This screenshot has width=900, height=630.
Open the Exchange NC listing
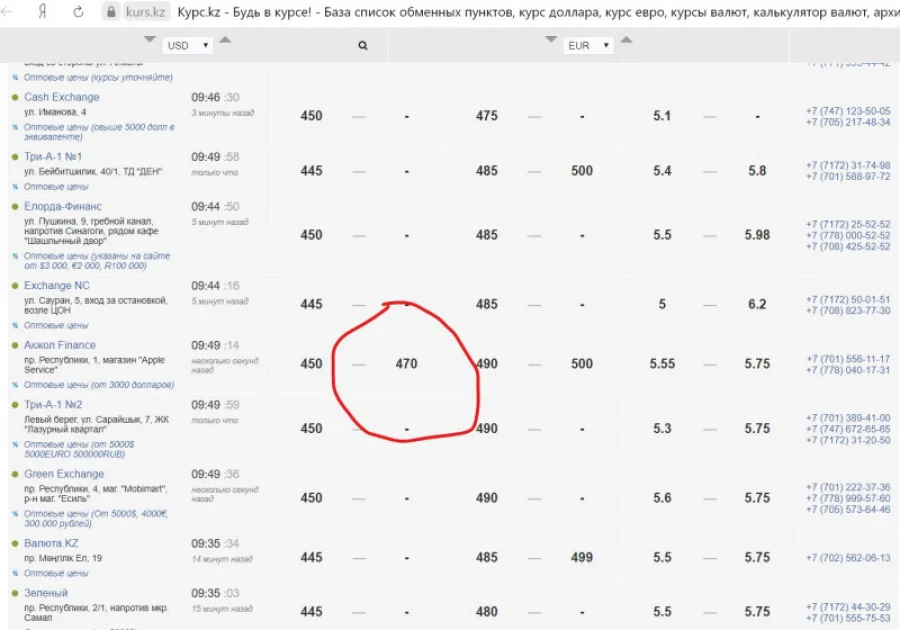click(x=57, y=285)
